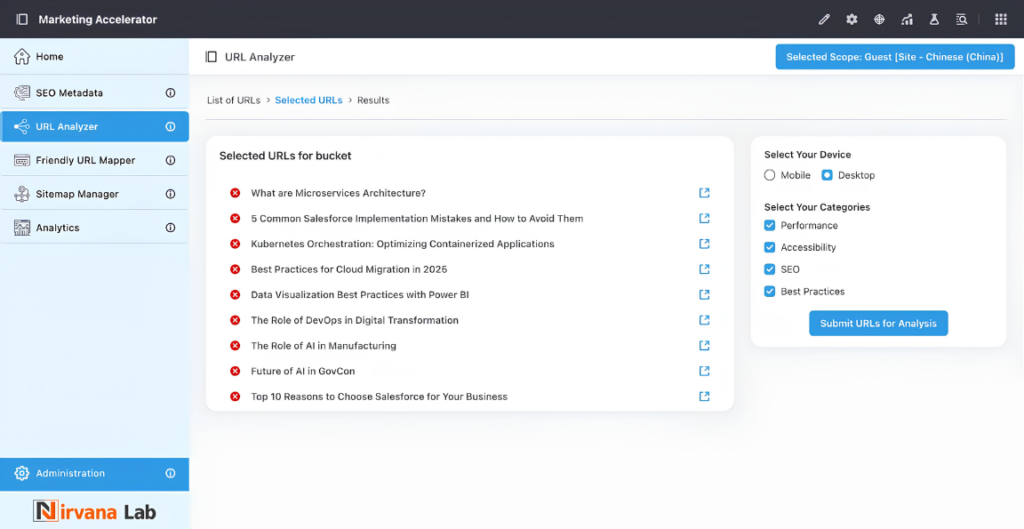
Task: Remove 'Data Visualization Best Practices with Power BI'
Action: point(235,295)
